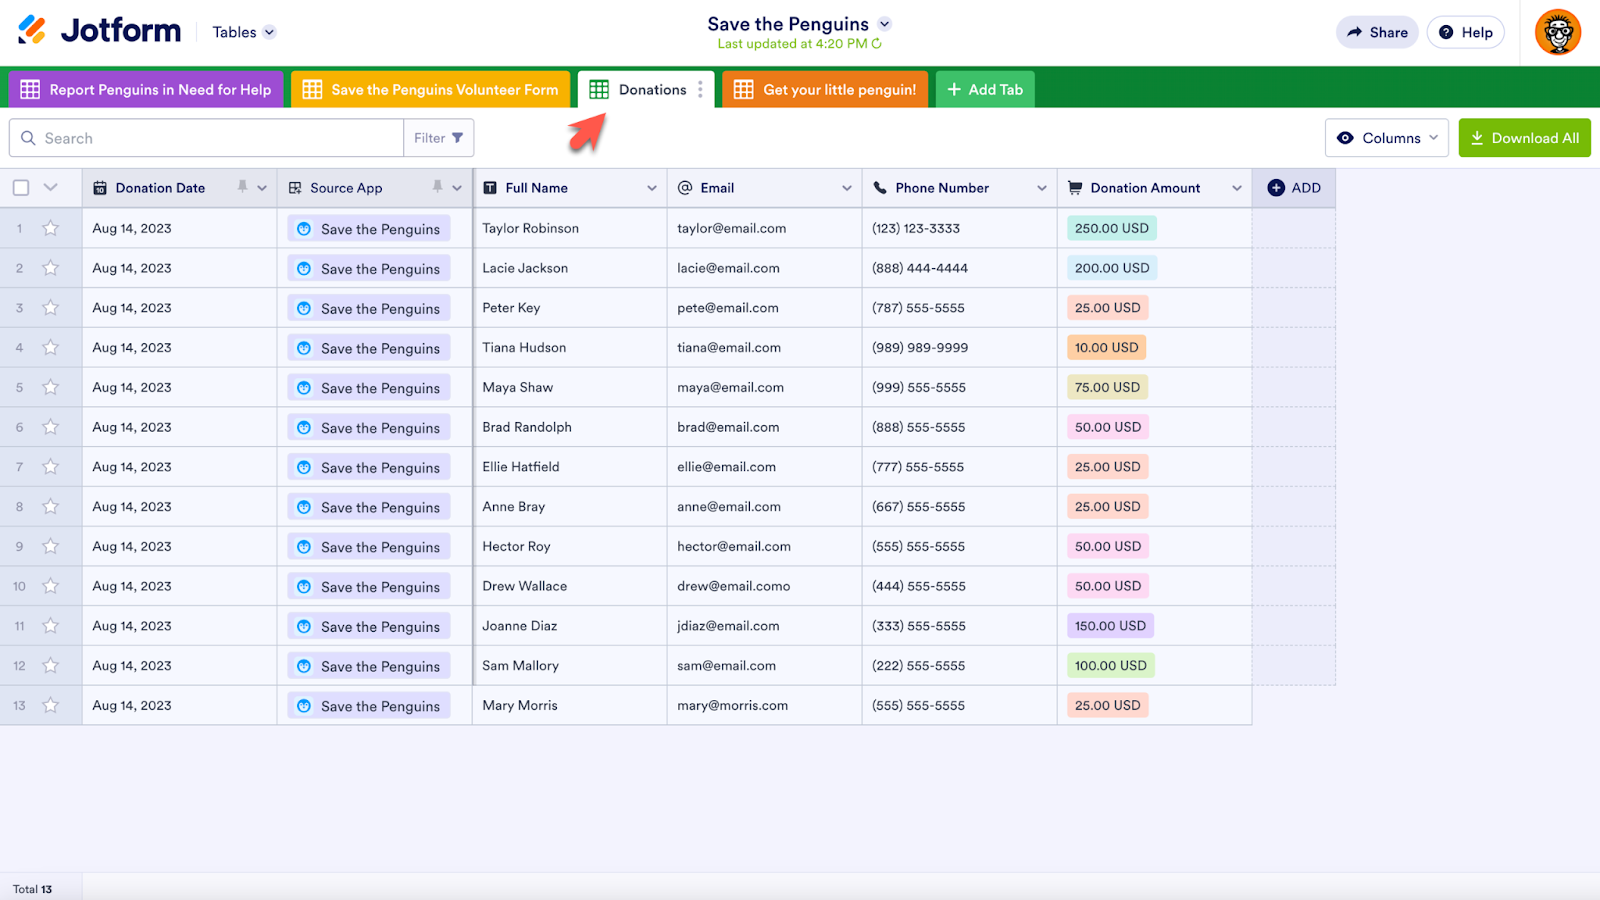Open the user avatar profile menu
The height and width of the screenshot is (900, 1600).
[x=1557, y=33]
